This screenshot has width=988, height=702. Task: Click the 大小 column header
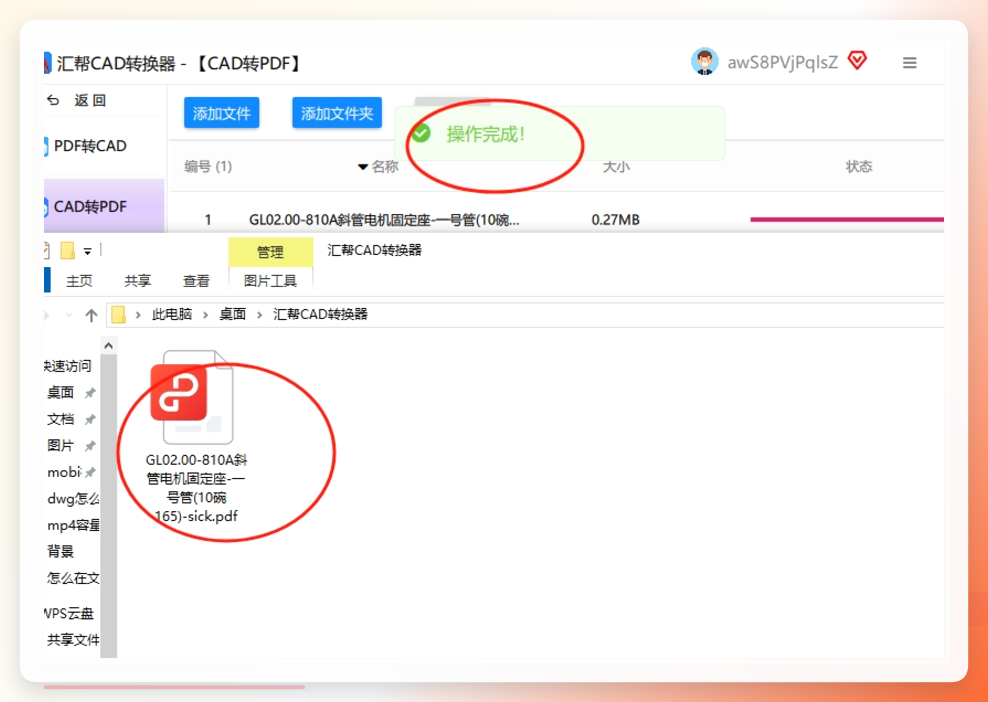tap(616, 166)
